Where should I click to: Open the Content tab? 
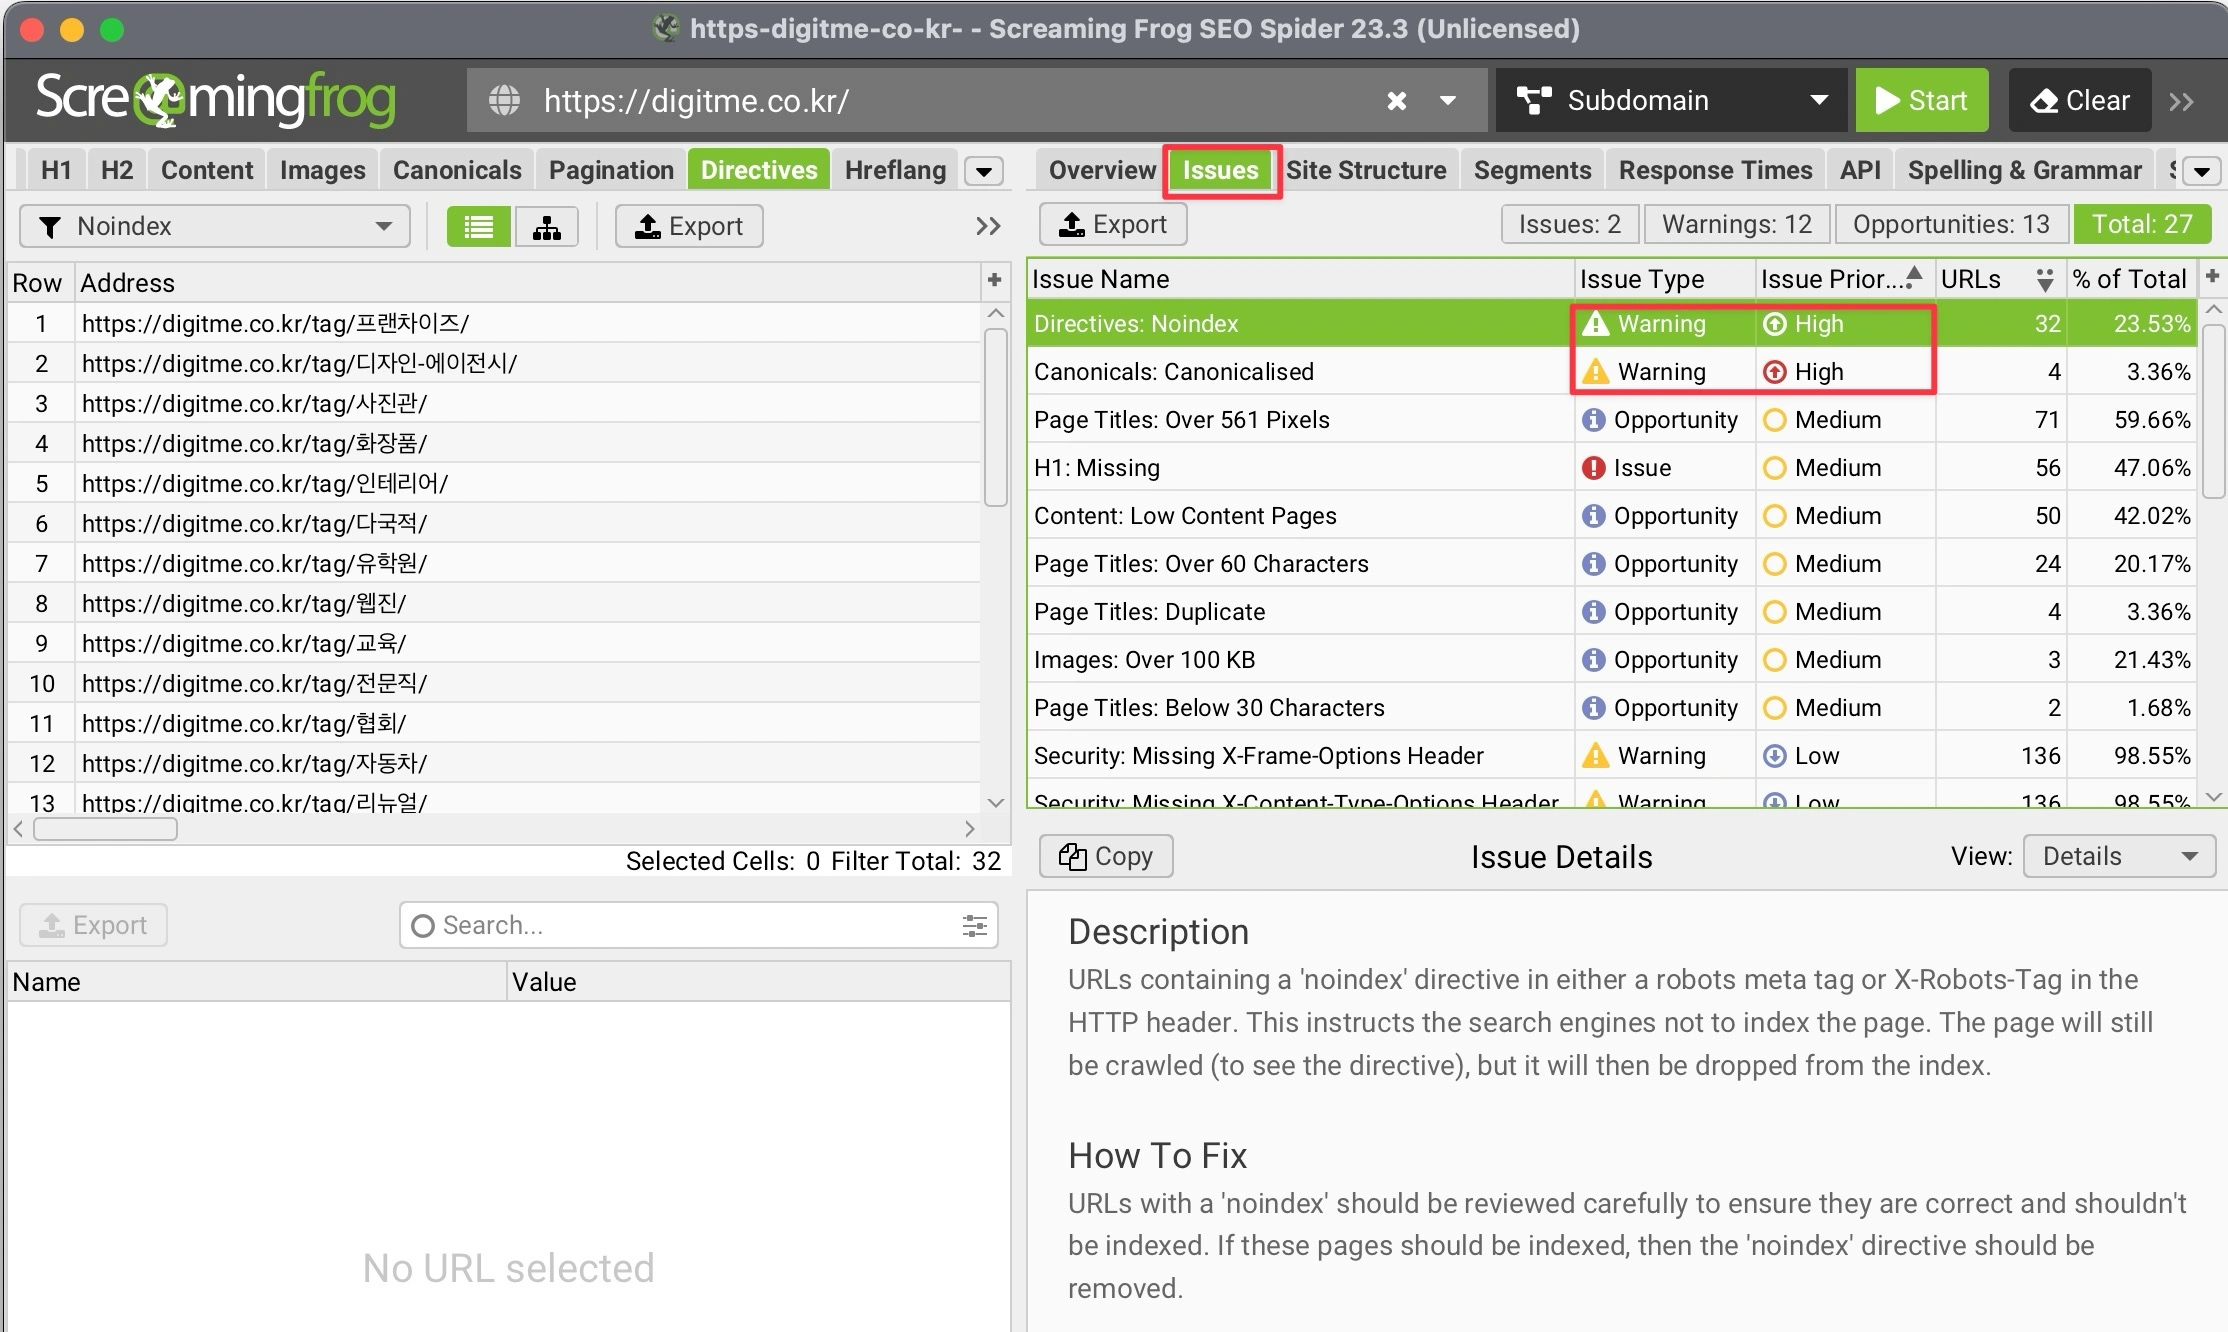pyautogui.click(x=207, y=170)
